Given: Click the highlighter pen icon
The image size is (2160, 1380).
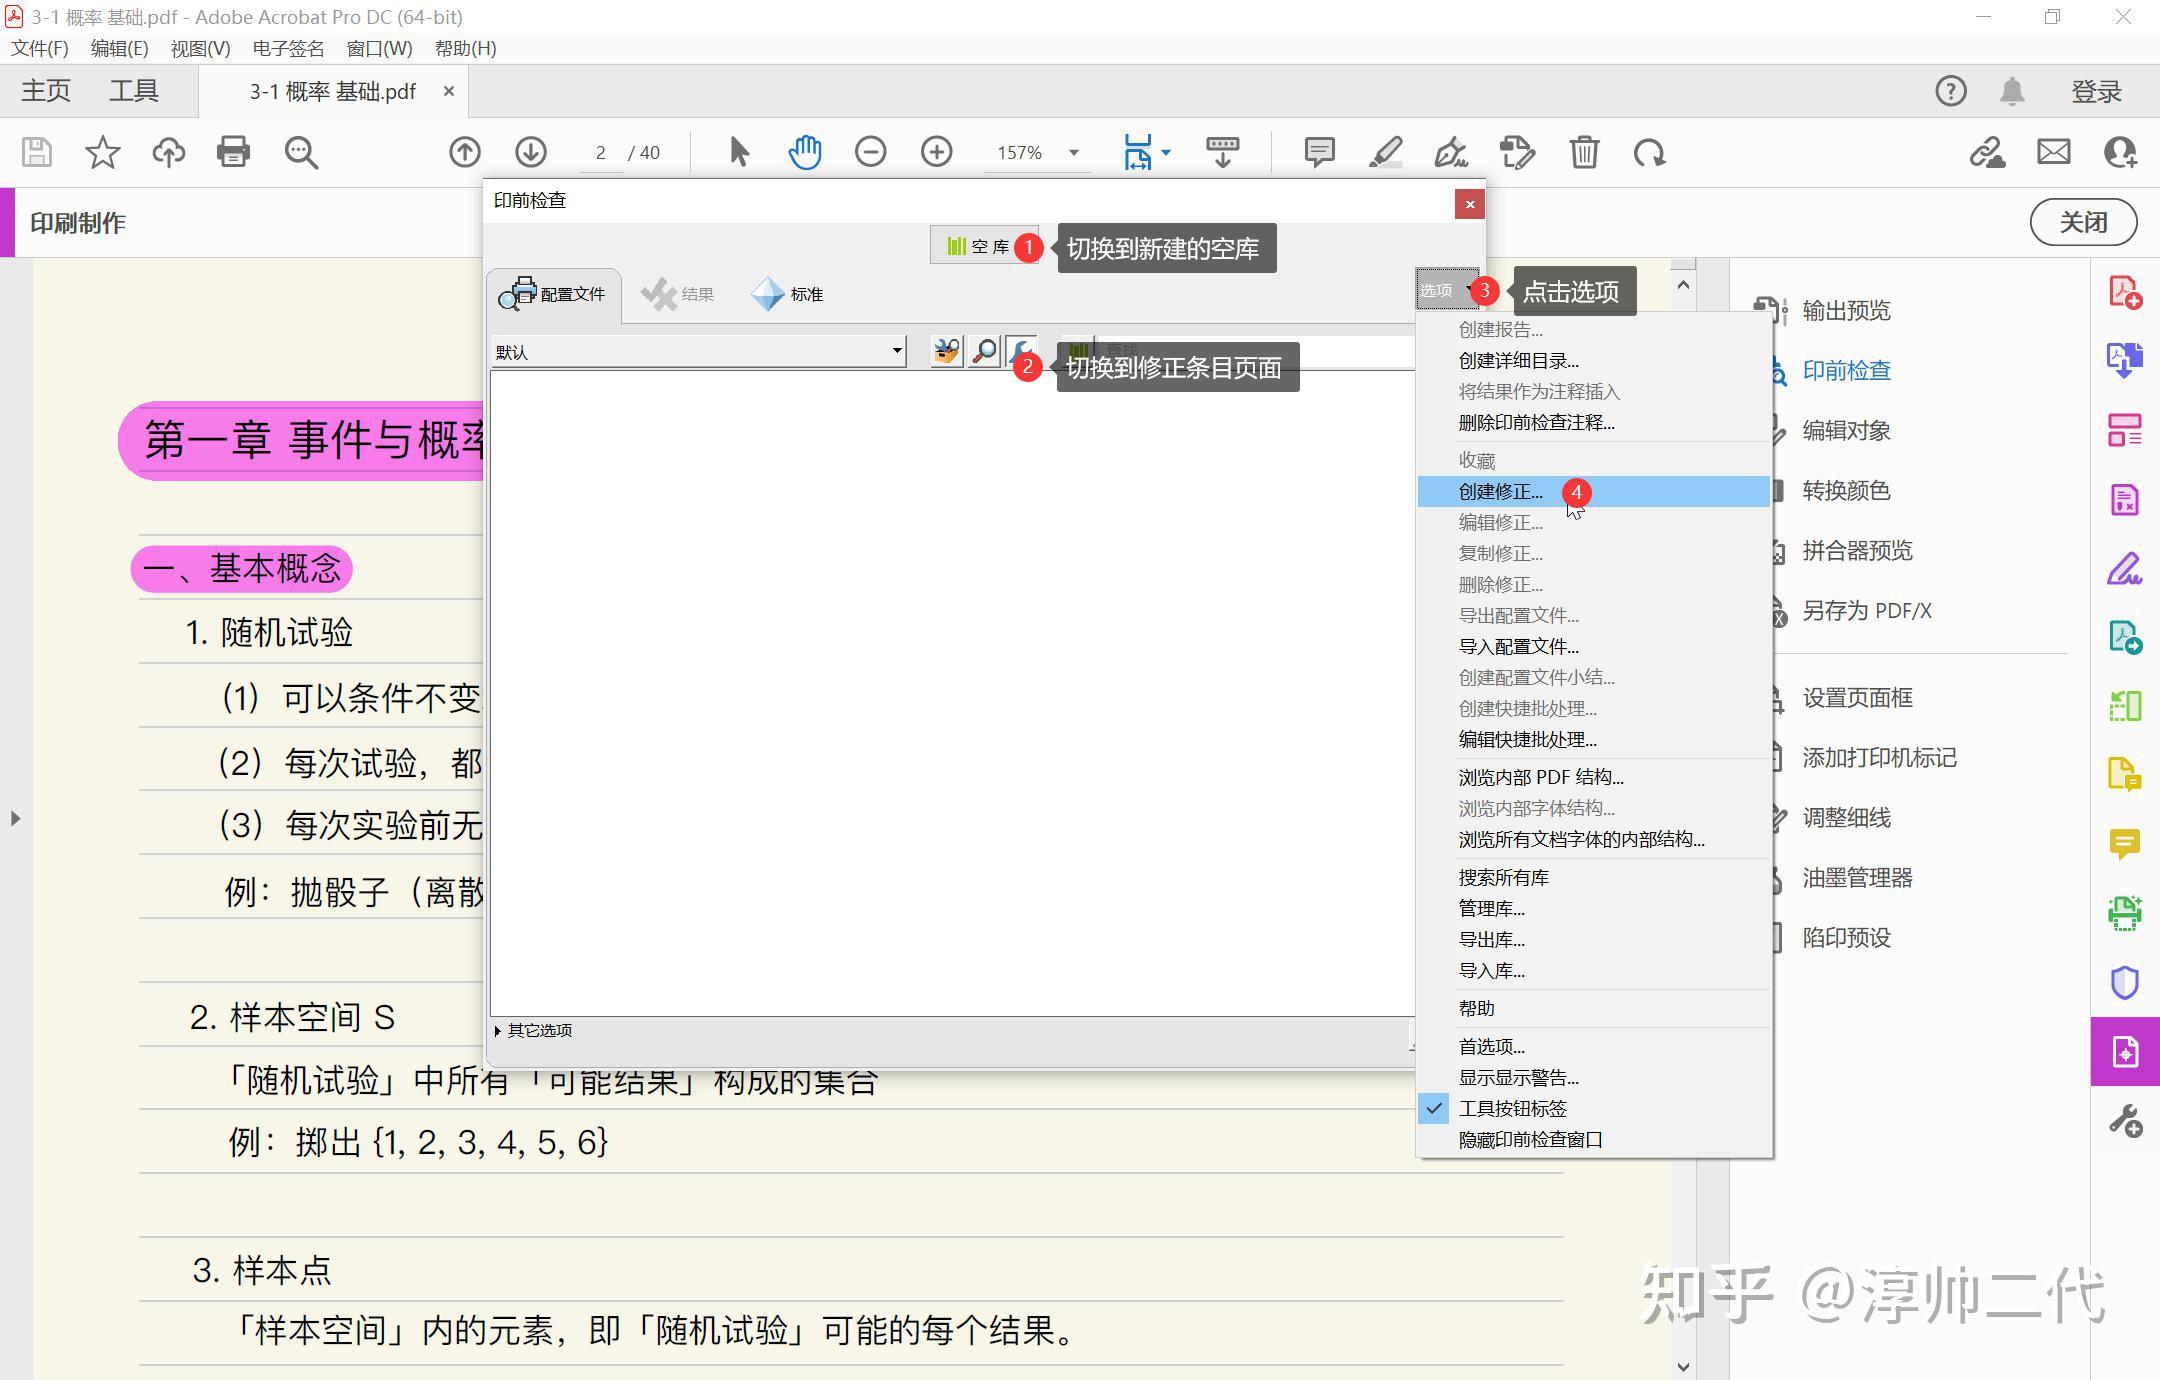Looking at the screenshot, I should click(1385, 152).
